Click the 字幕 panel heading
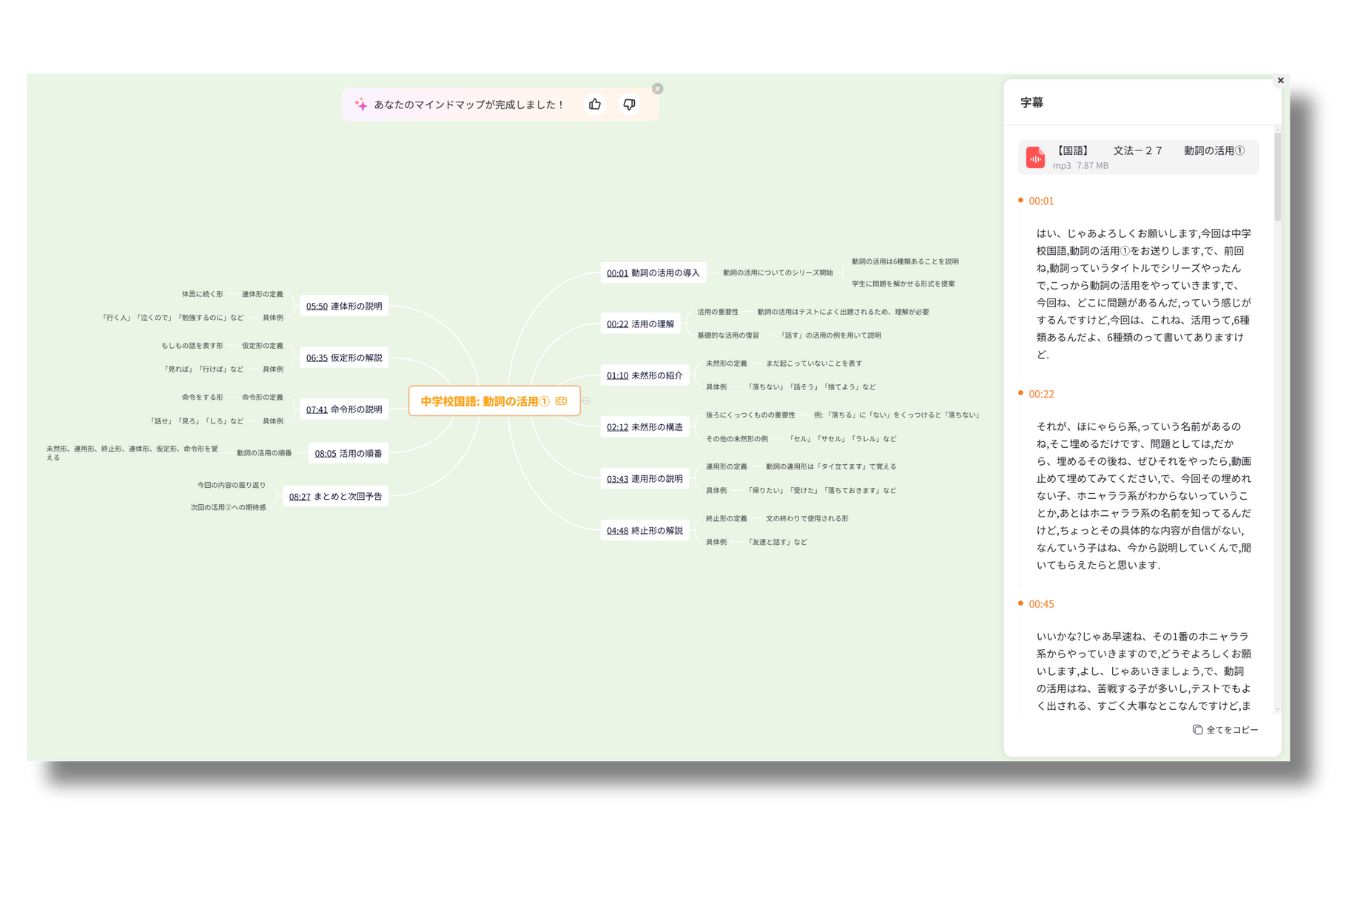1360x900 pixels. 1032,103
